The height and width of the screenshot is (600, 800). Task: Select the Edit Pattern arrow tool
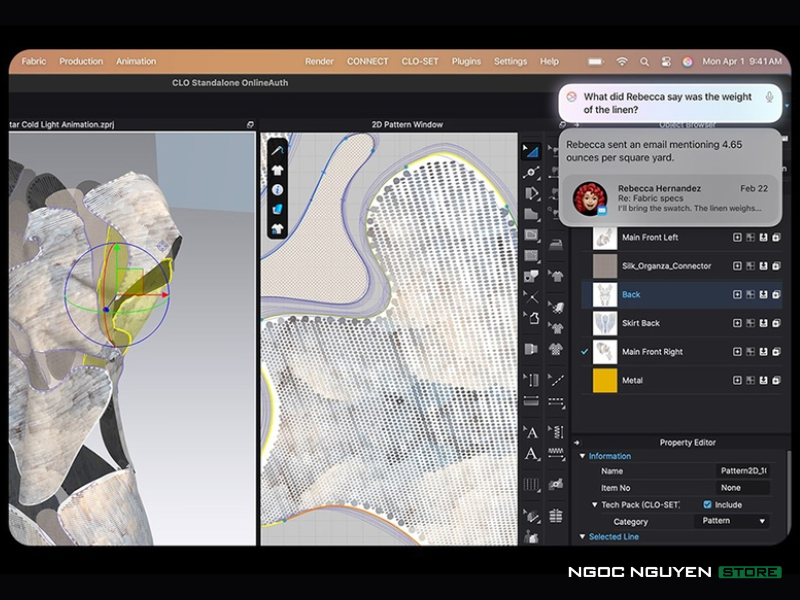point(532,151)
